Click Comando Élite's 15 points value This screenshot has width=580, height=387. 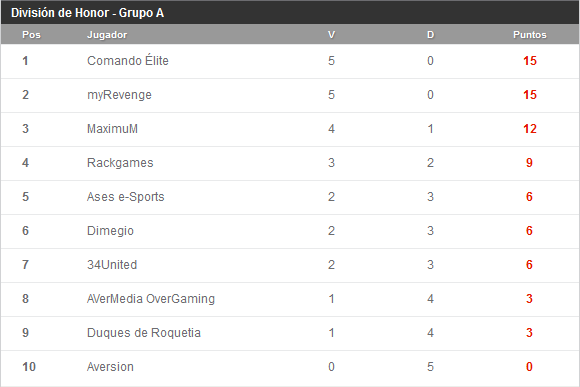pyautogui.click(x=530, y=61)
